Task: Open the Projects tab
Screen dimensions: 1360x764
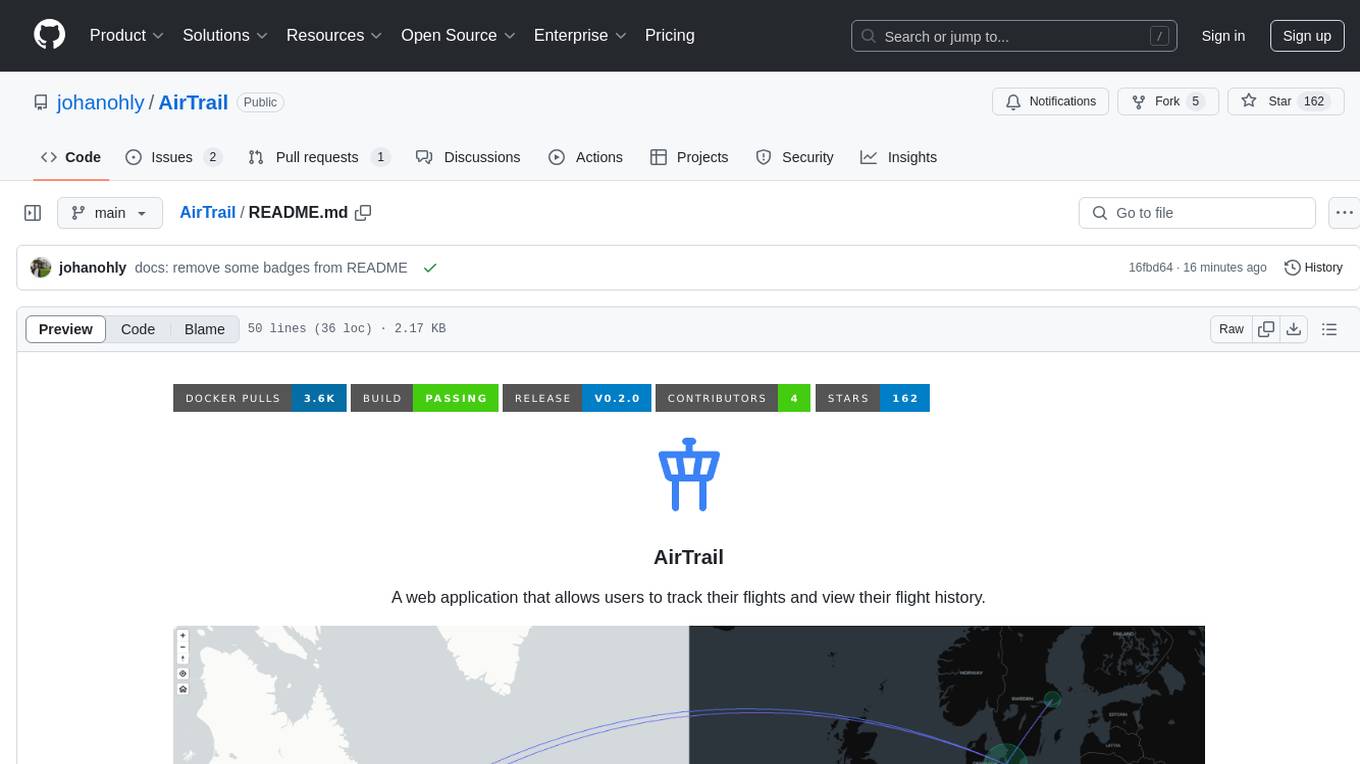Action: pos(689,157)
